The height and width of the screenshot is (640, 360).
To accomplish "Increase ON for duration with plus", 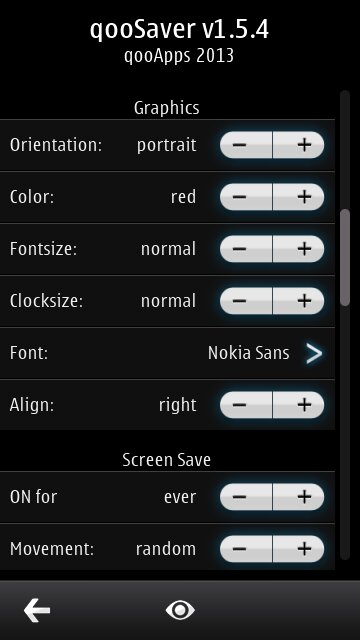I will click(x=298, y=497).
